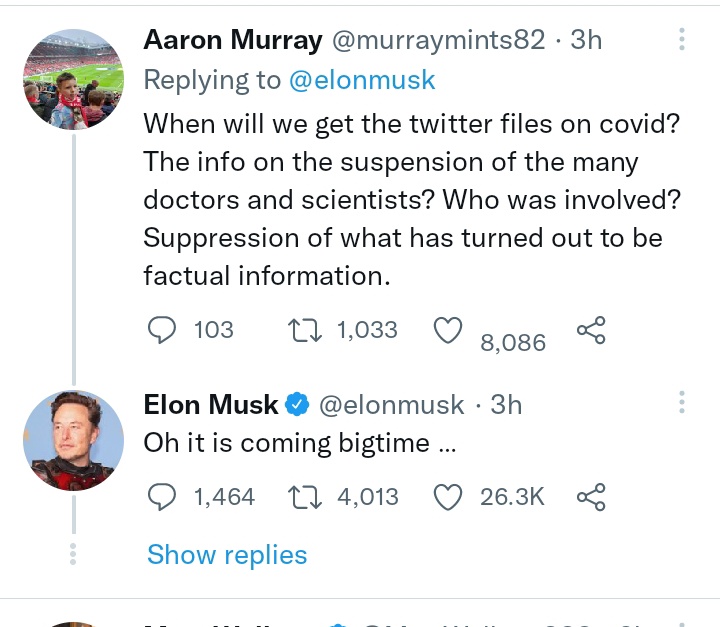Open more options on Elon Musk's tweet
720x627 pixels.
point(682,404)
